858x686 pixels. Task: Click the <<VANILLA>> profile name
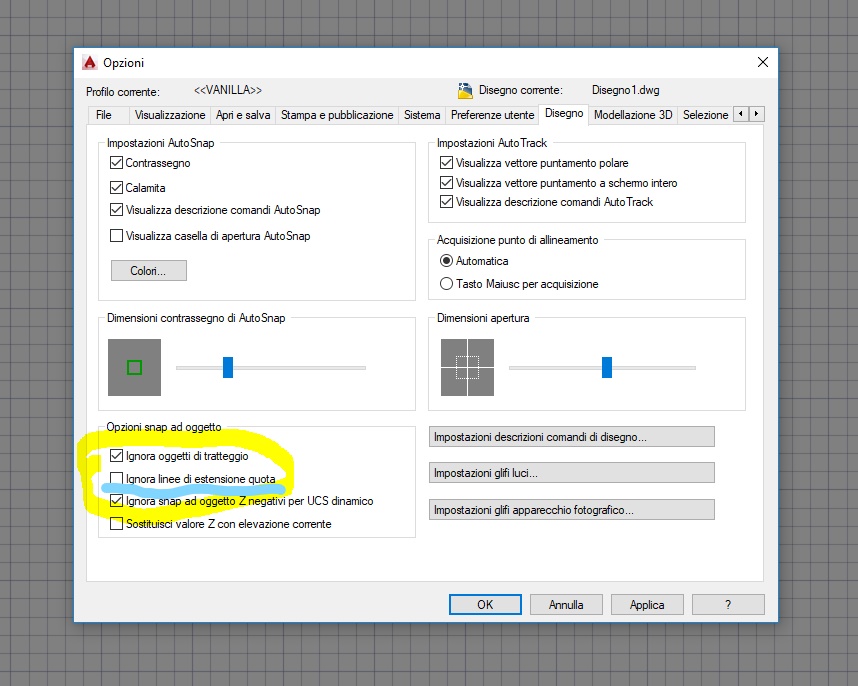point(228,90)
